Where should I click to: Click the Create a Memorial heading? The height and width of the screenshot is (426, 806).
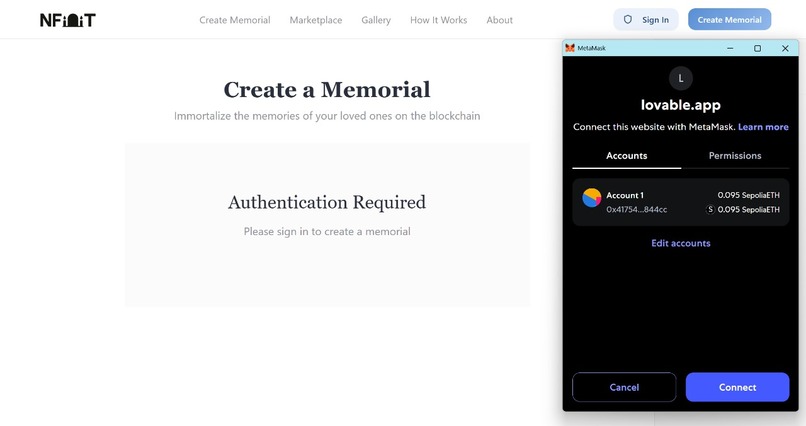click(x=327, y=90)
